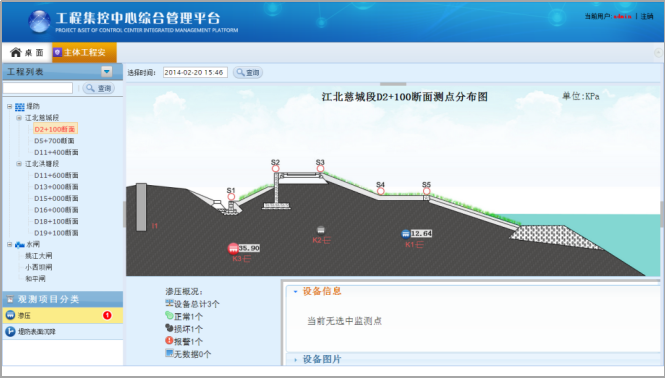This screenshot has width=665, height=378.
Task: Select the blue K1 pressure sensor icon
Action: coord(405,234)
